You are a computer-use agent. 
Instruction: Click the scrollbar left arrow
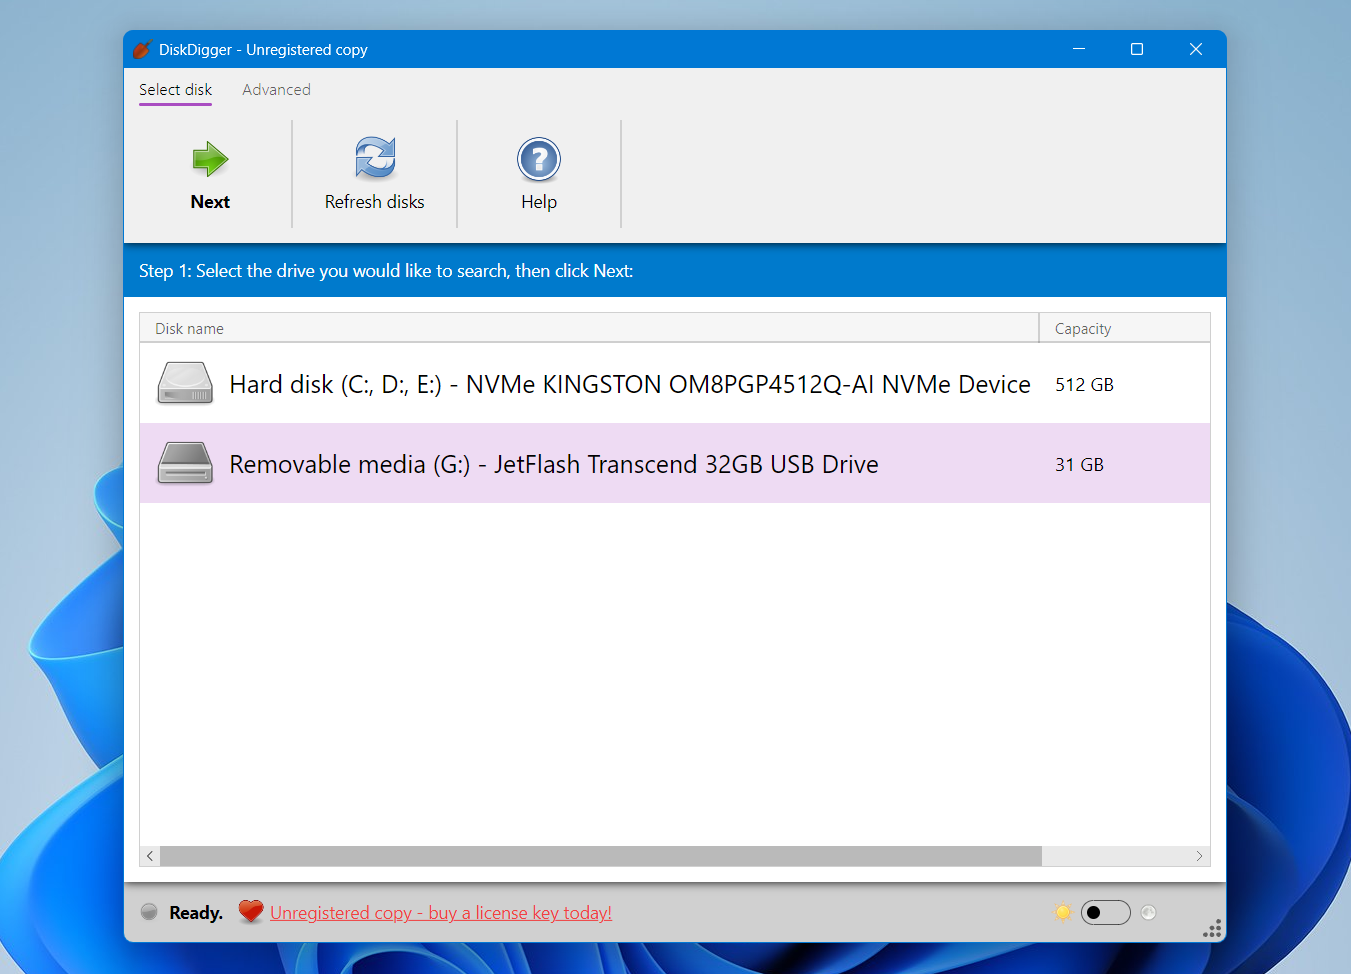point(150,856)
